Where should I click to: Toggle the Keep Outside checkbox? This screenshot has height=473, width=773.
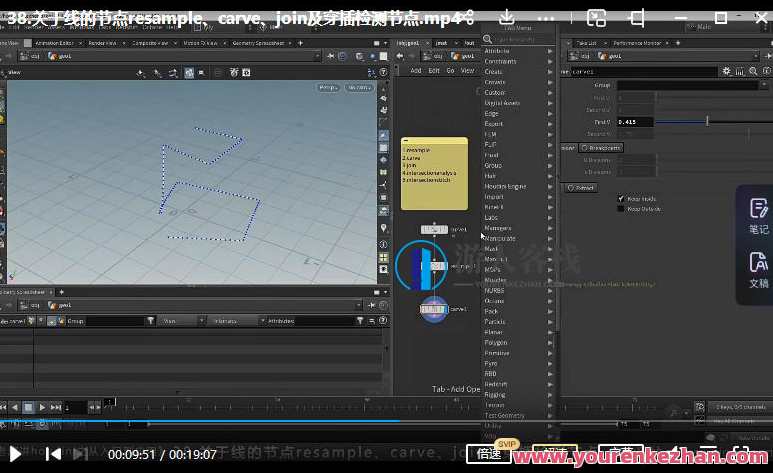click(621, 208)
